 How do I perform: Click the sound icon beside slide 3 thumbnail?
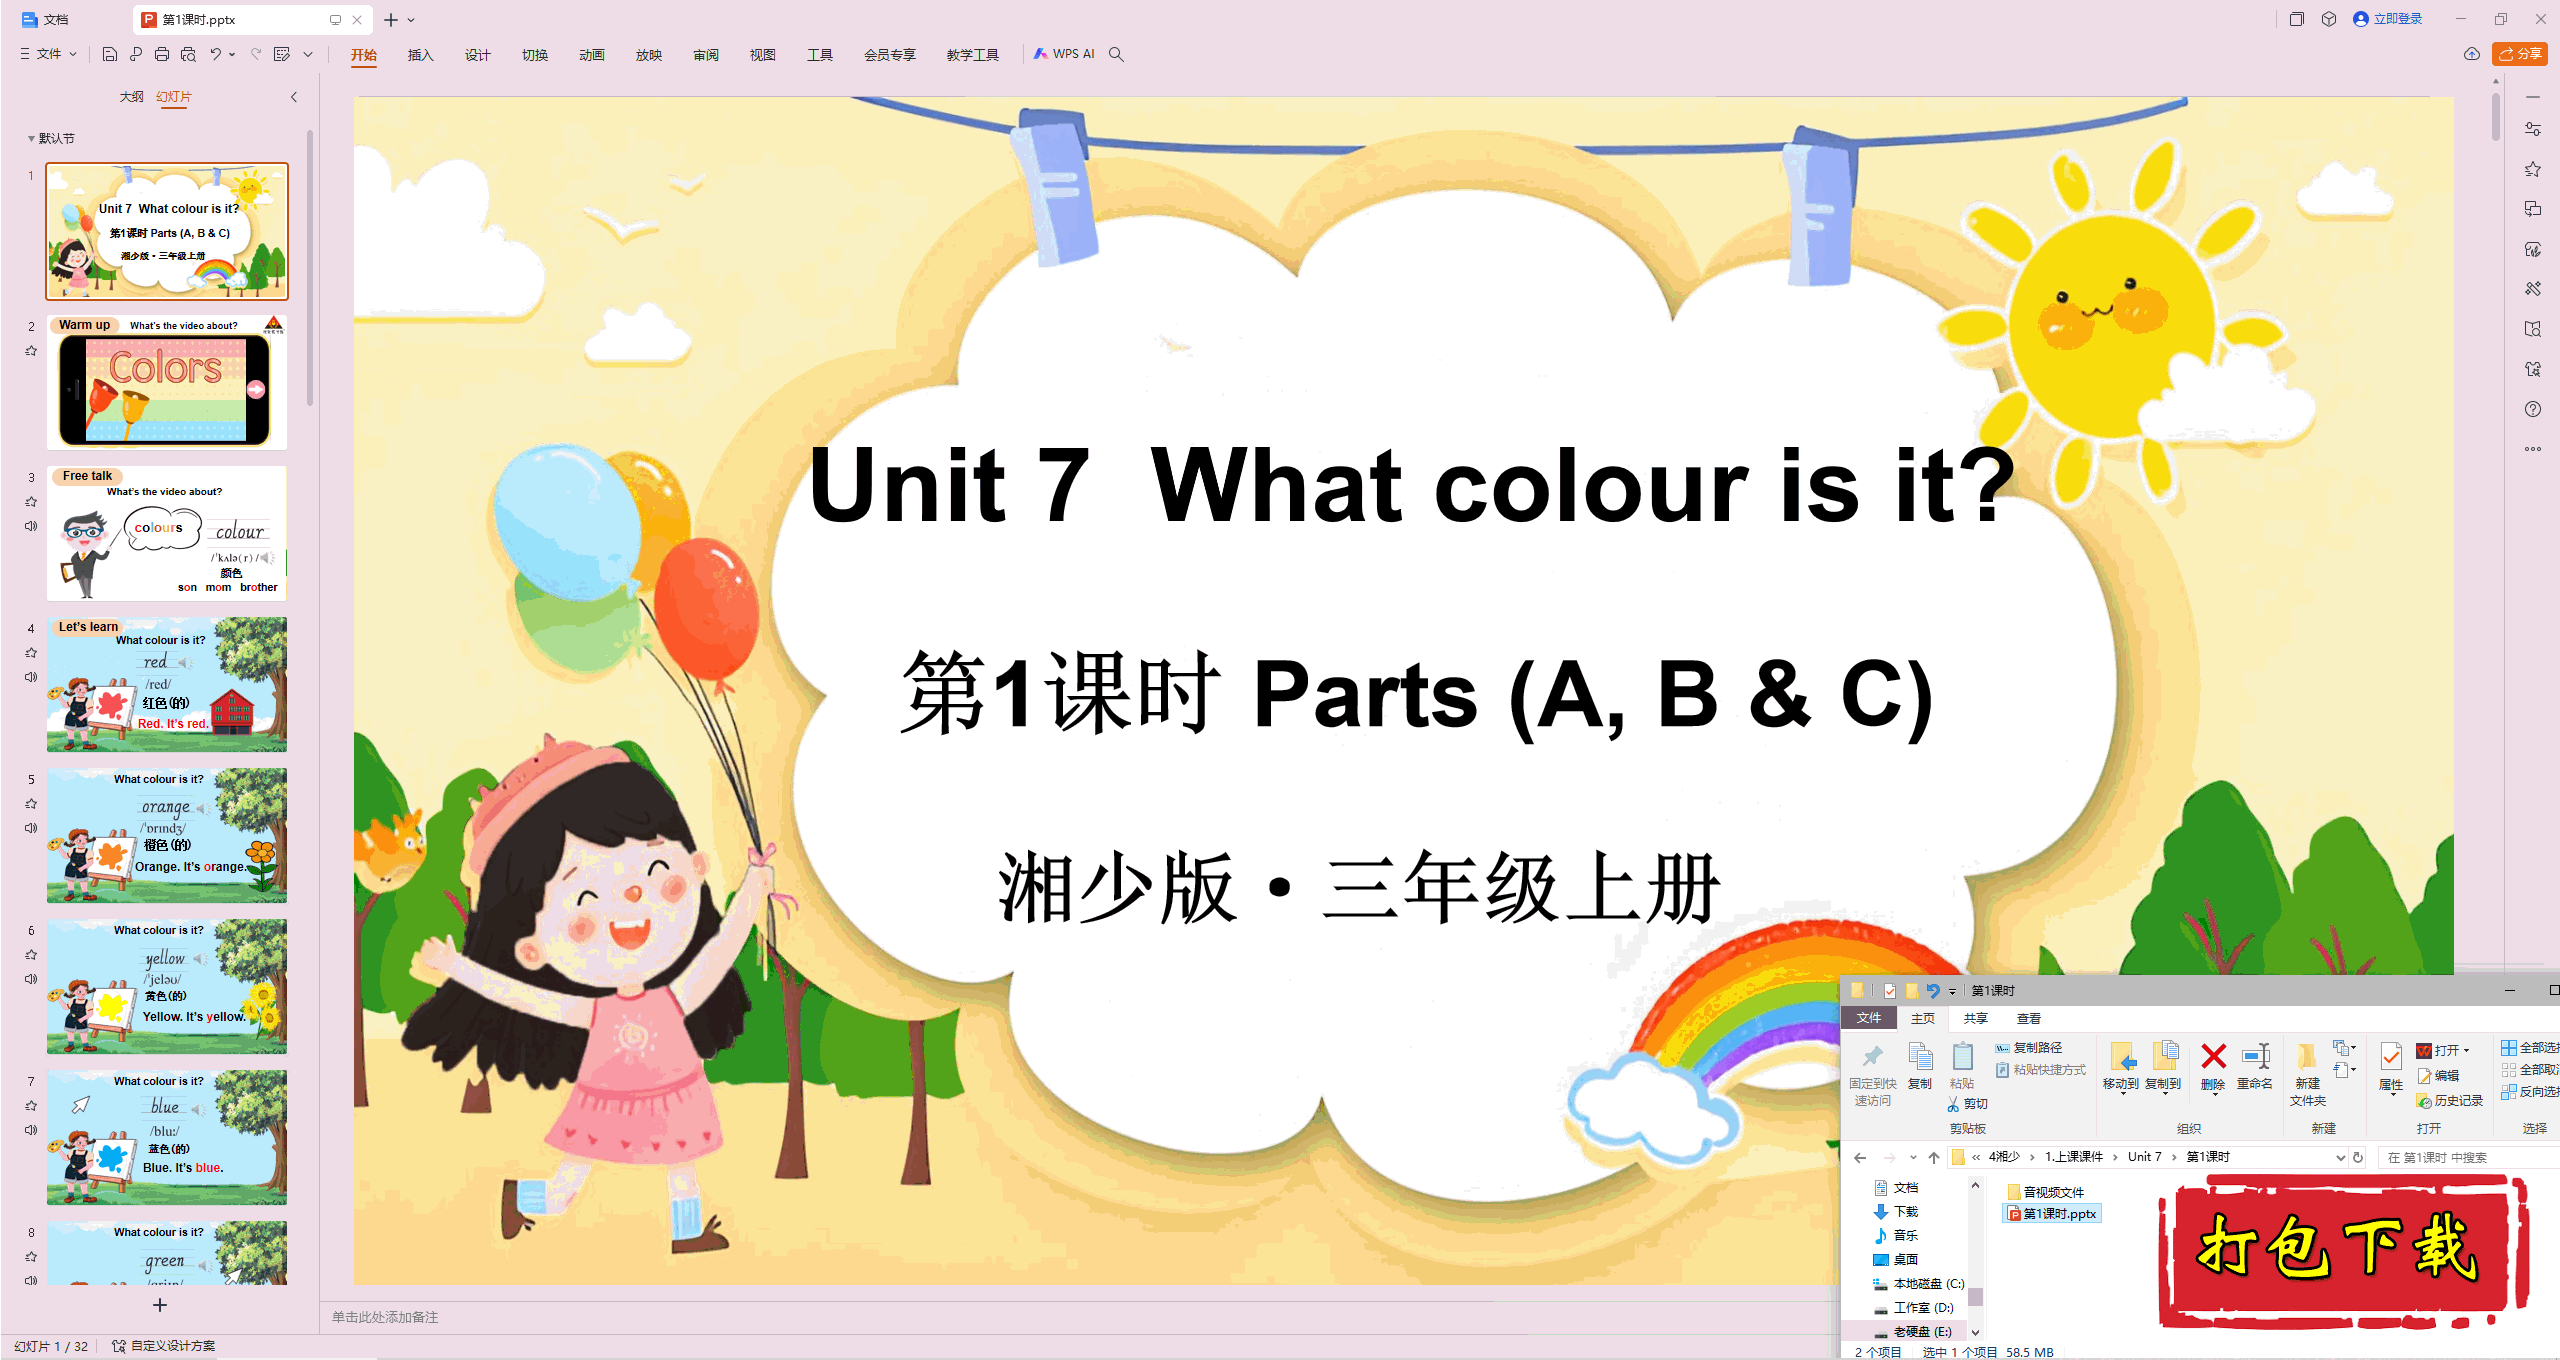[x=31, y=526]
